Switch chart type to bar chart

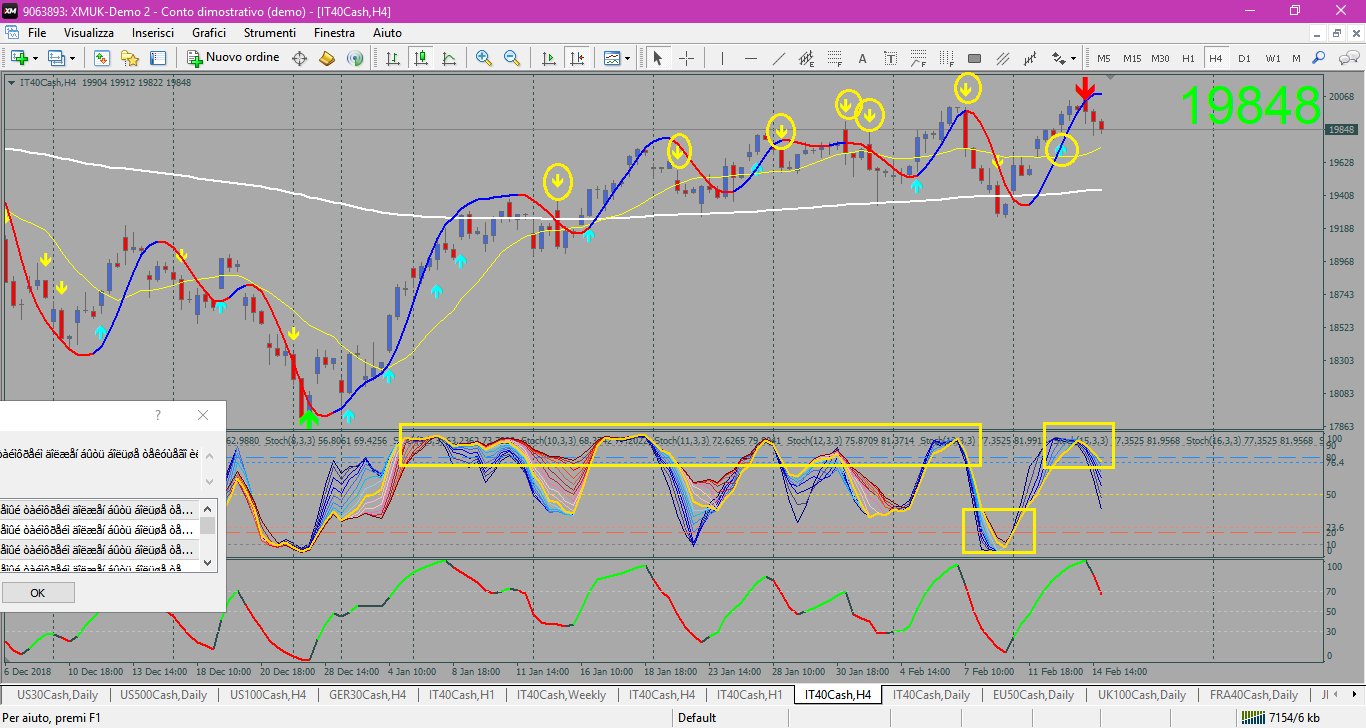(395, 58)
